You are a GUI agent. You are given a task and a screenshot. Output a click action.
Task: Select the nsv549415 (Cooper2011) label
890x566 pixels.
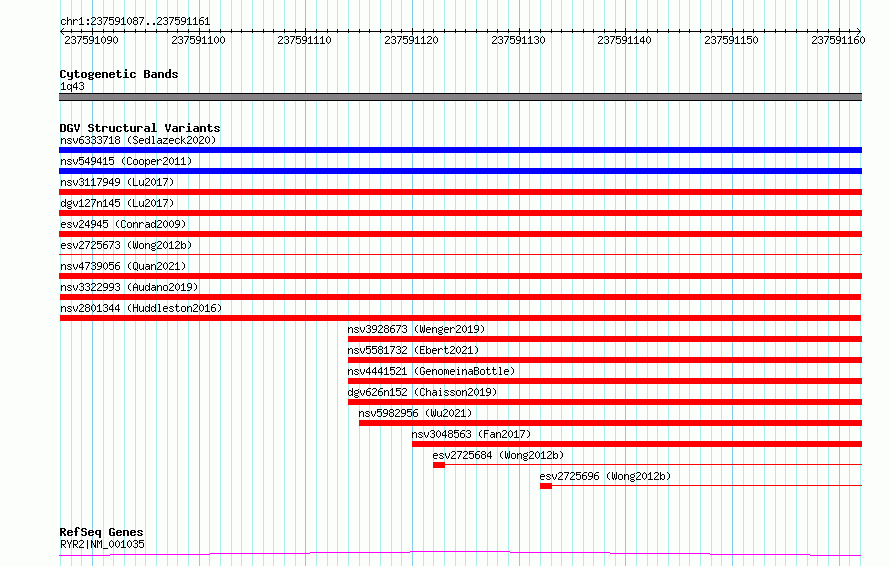coord(126,161)
